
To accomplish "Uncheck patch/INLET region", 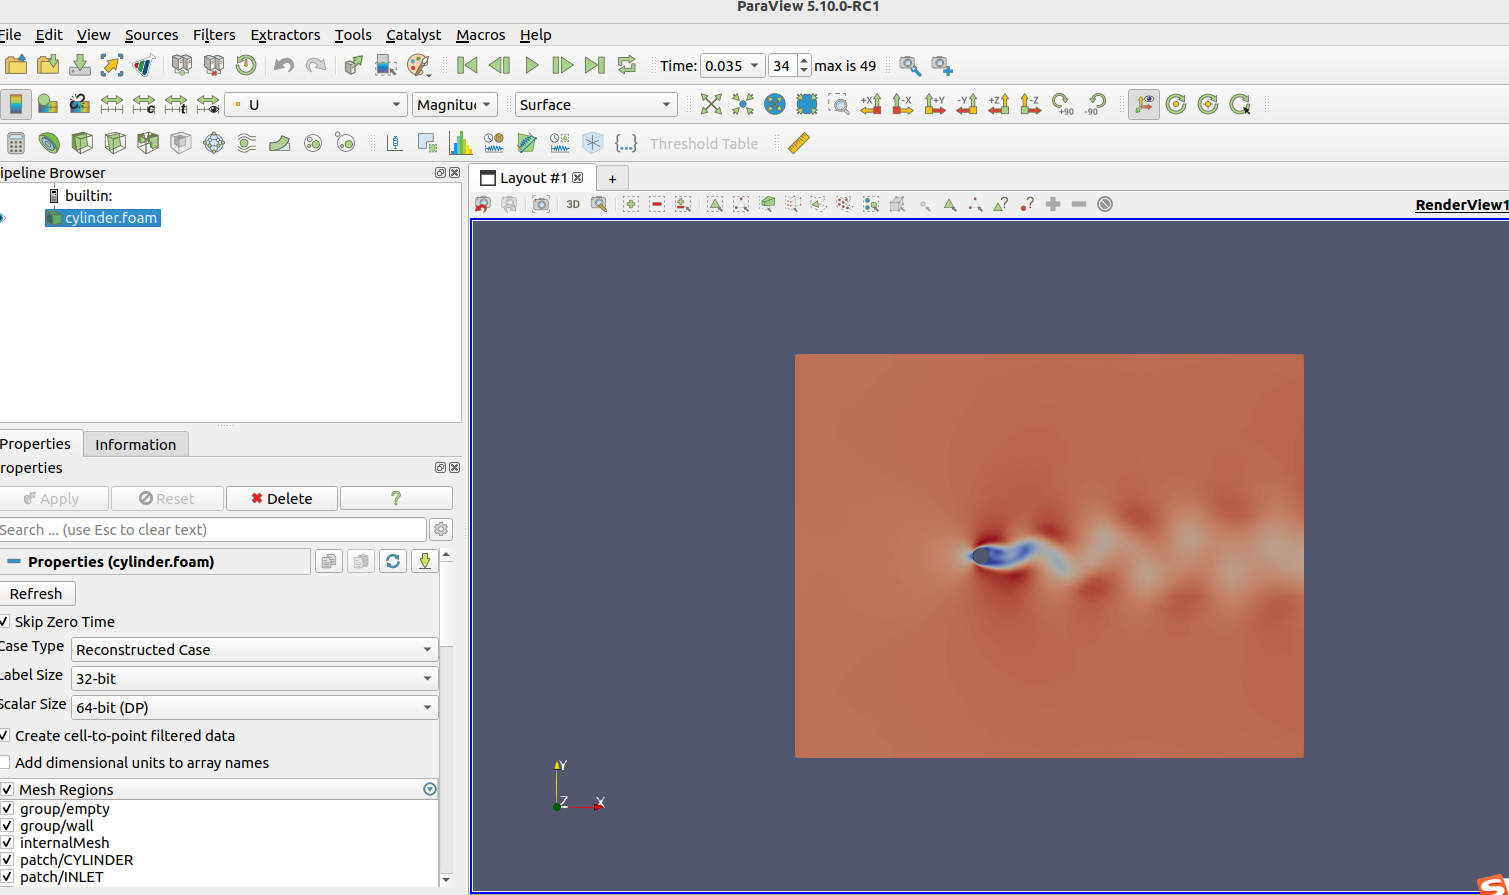I will click(7, 877).
